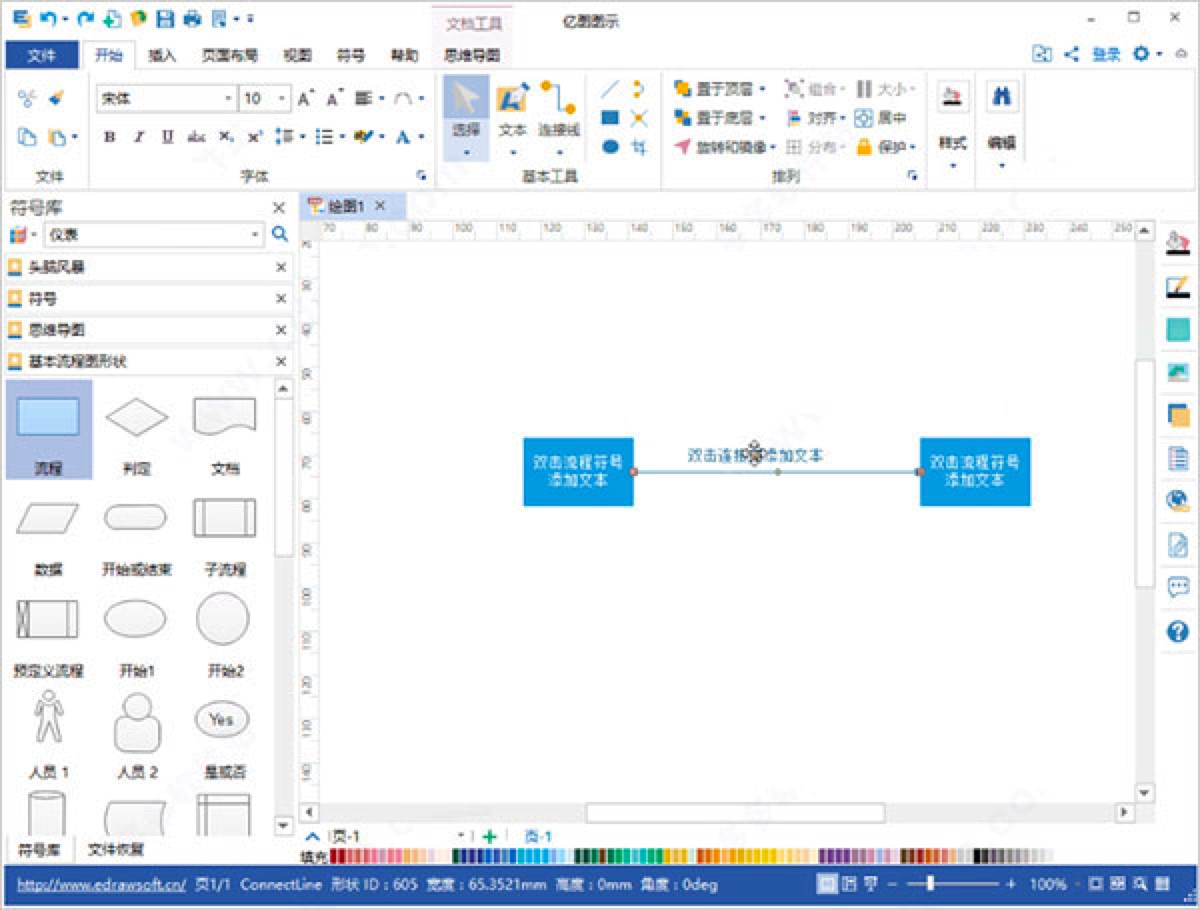Click the save disk icon
Screen dimensions: 1200x910
[x=166, y=18]
